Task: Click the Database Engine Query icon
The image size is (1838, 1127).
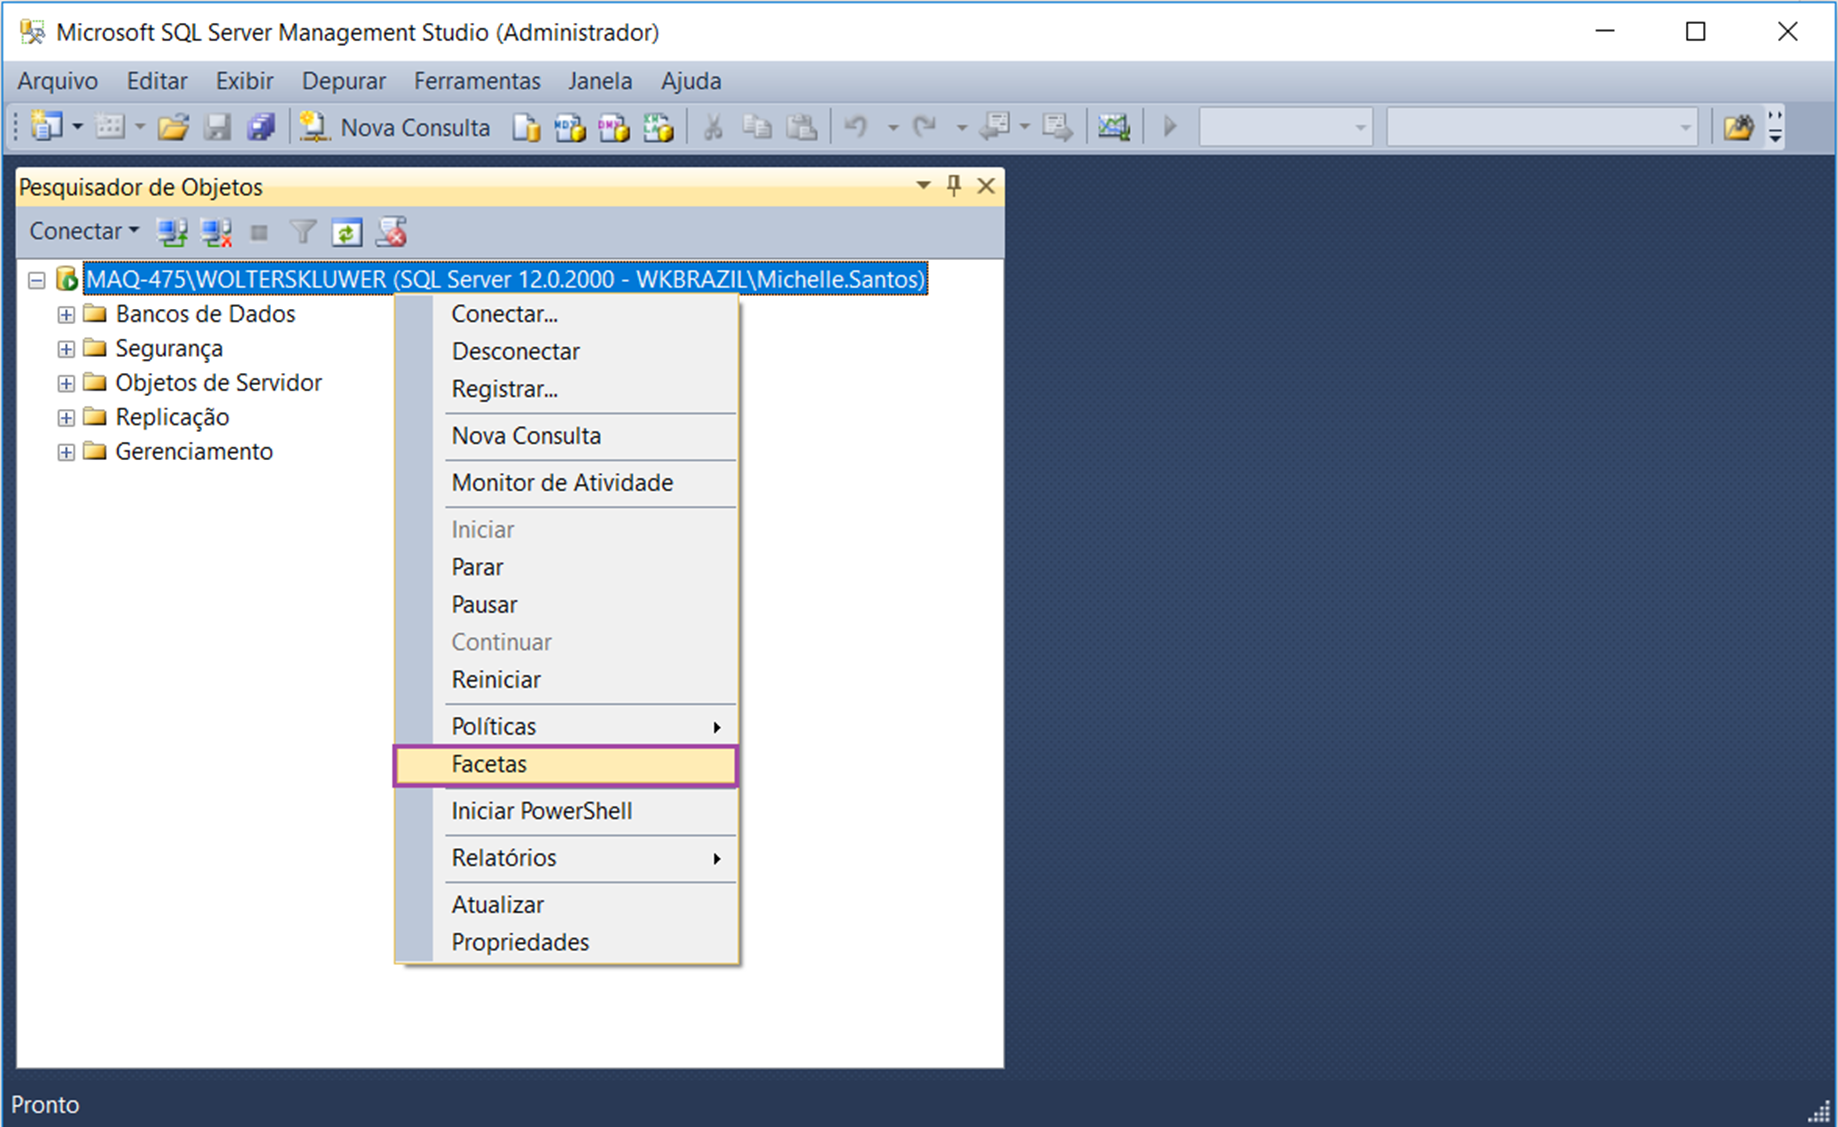Action: point(526,128)
